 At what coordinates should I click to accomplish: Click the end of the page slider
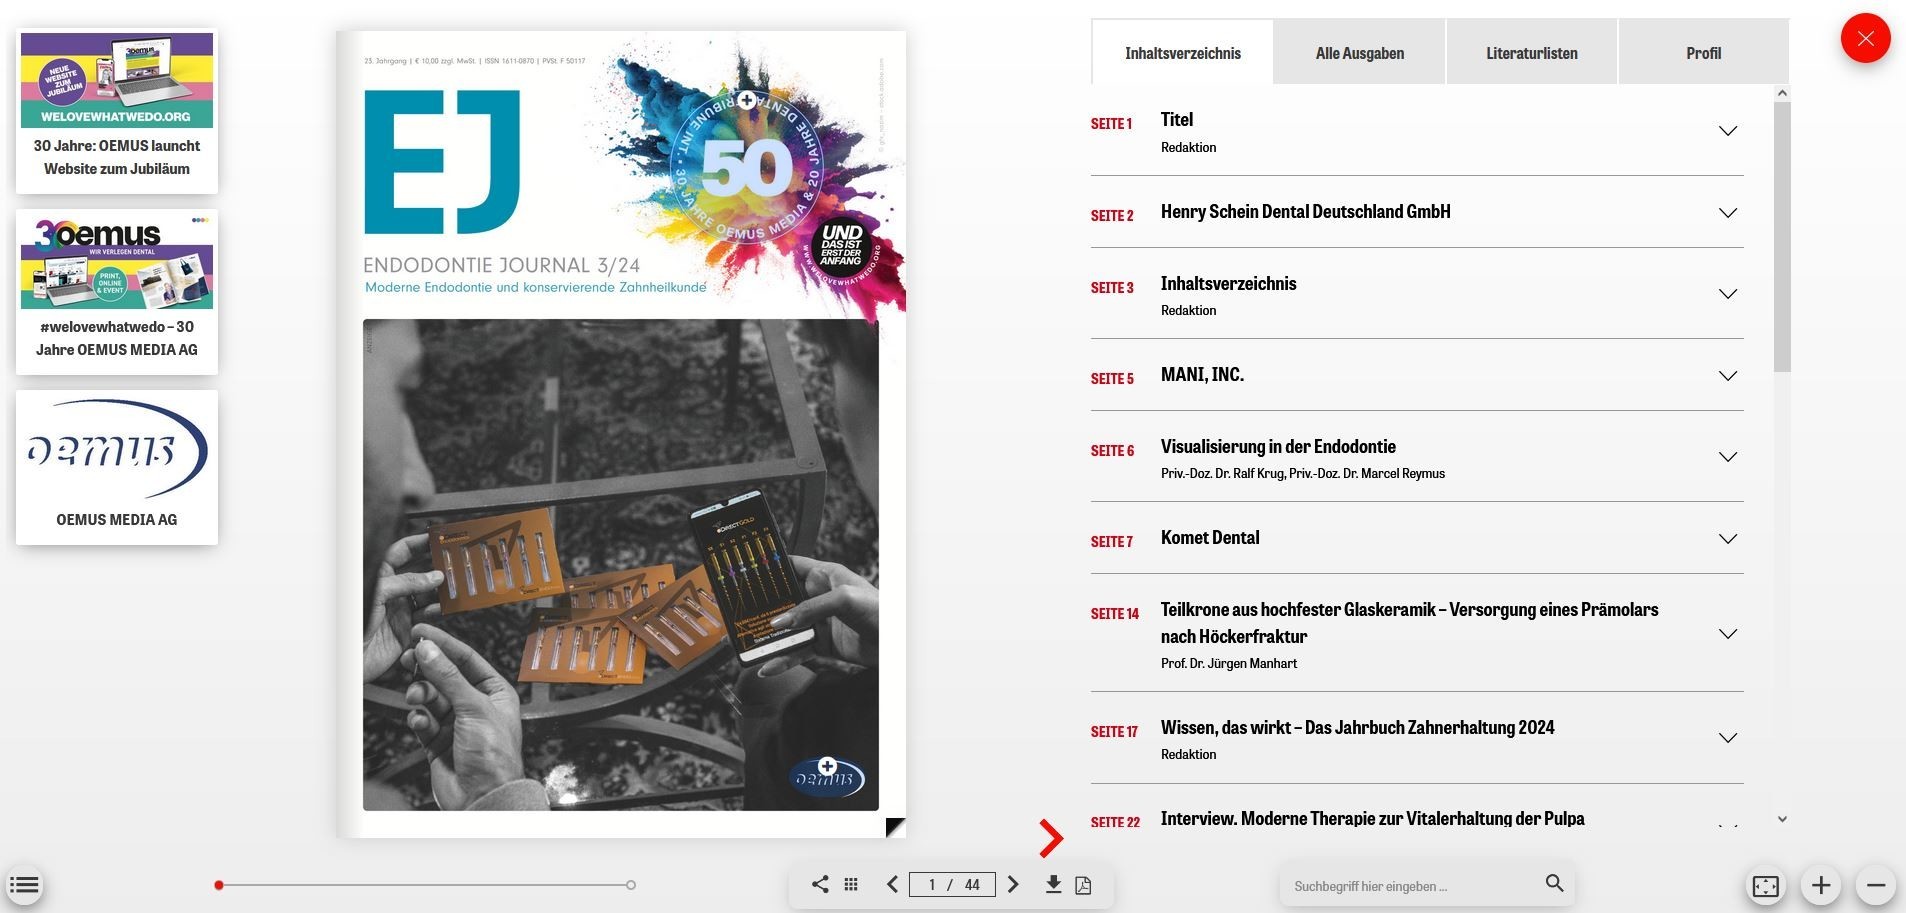631,885
